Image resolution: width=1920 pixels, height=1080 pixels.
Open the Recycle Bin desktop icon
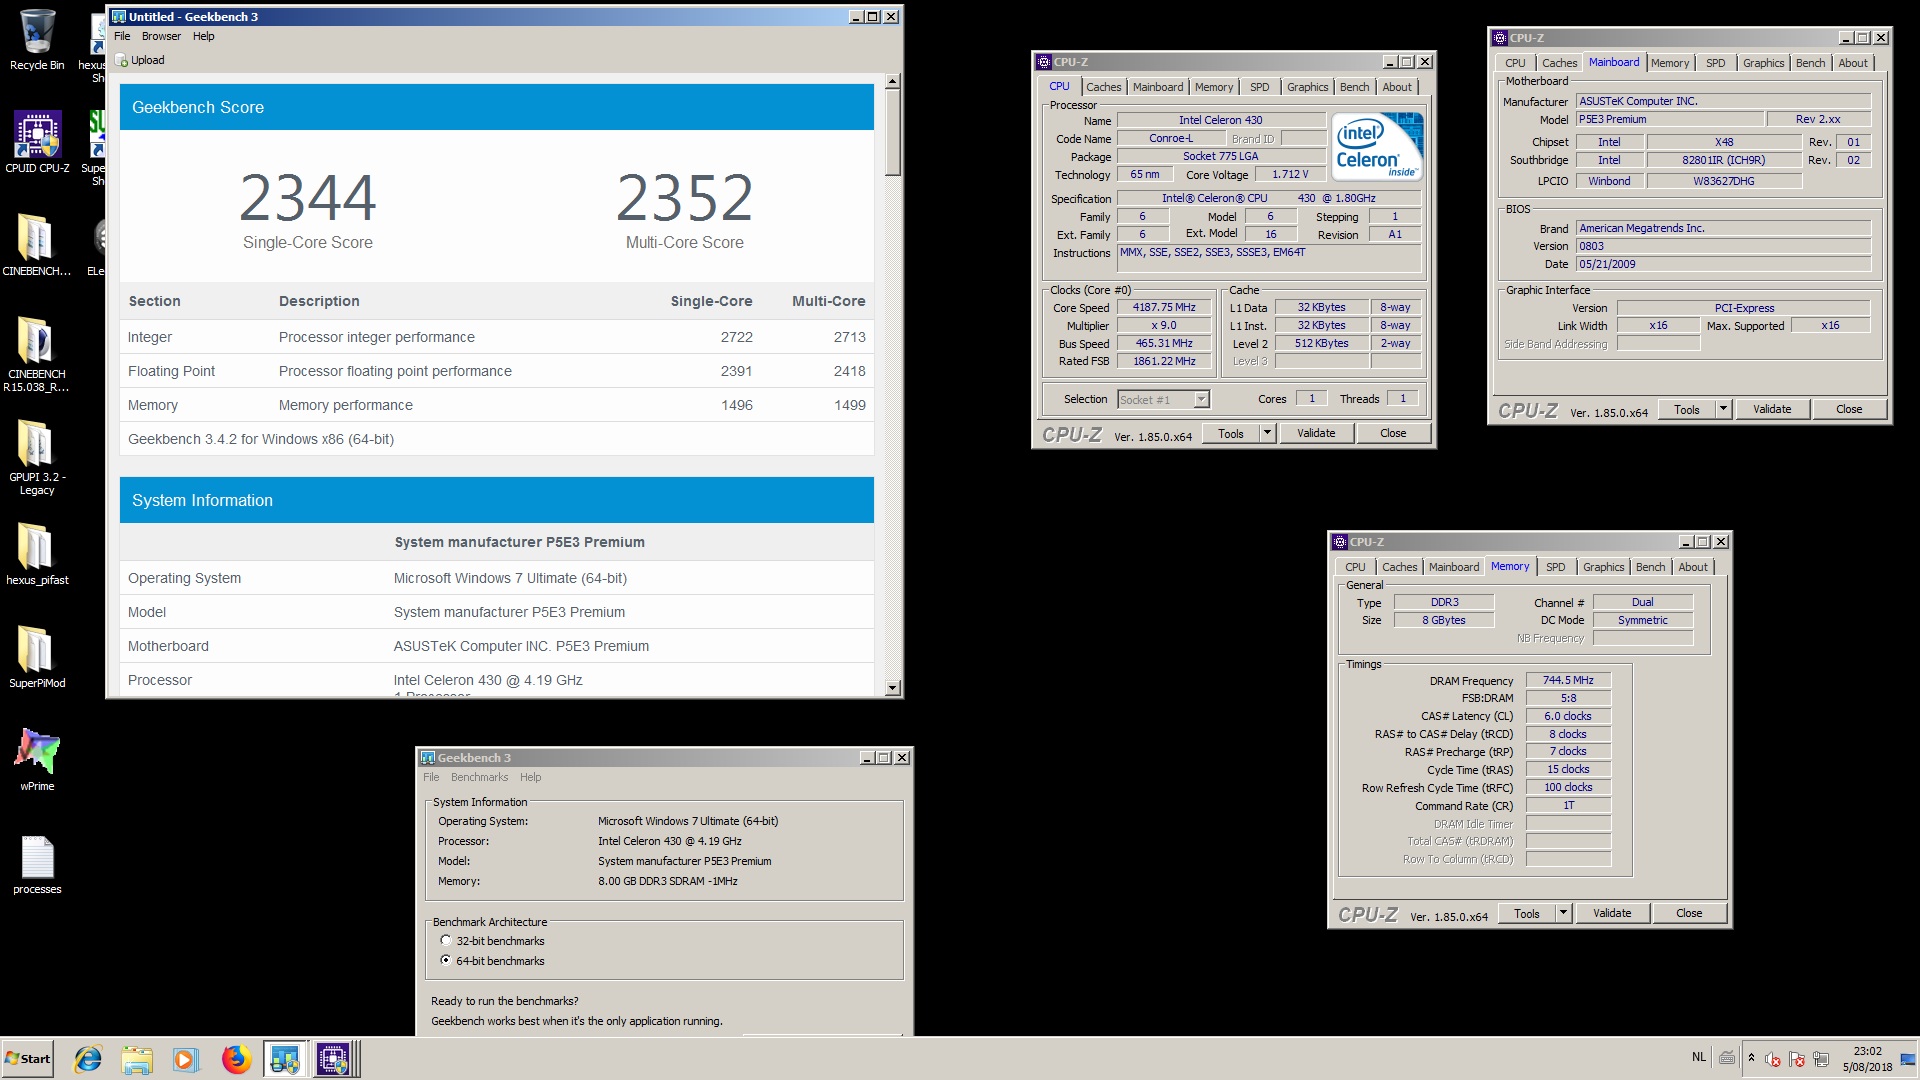click(x=37, y=40)
